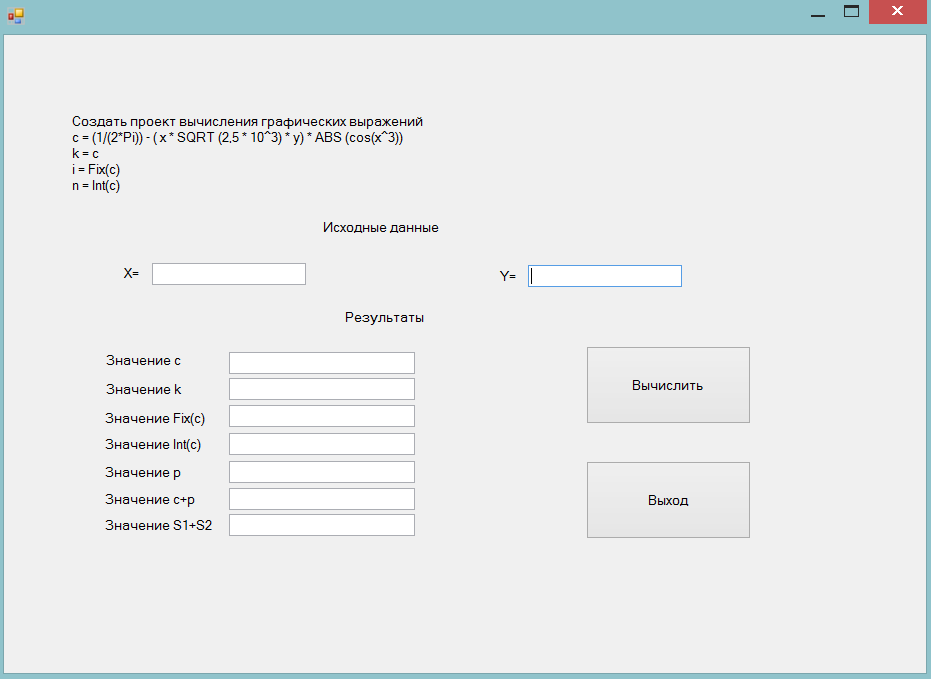Click the label Значение Fix(c)
Image resolution: width=931 pixels, height=679 pixels.
(x=155, y=418)
